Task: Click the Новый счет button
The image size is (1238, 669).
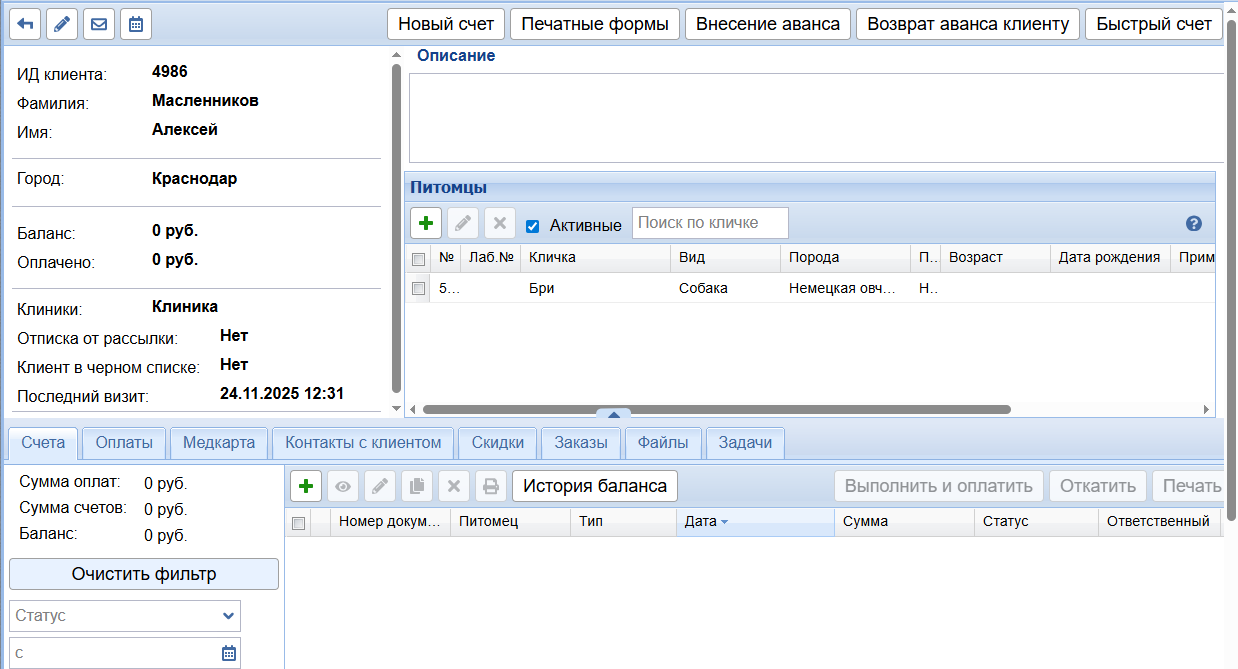Action: (446, 24)
